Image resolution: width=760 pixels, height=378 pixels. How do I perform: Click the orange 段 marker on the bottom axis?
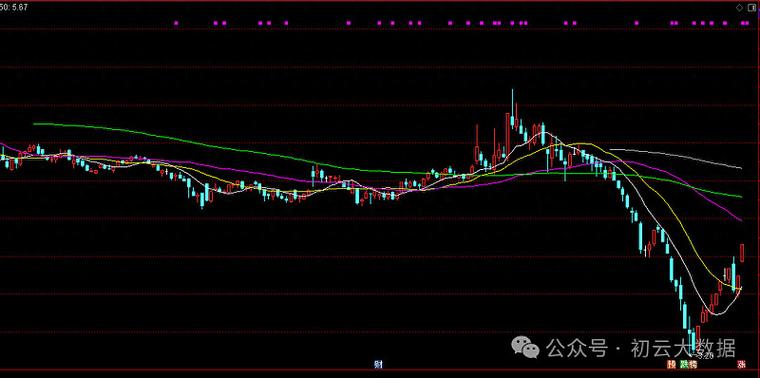(671, 364)
